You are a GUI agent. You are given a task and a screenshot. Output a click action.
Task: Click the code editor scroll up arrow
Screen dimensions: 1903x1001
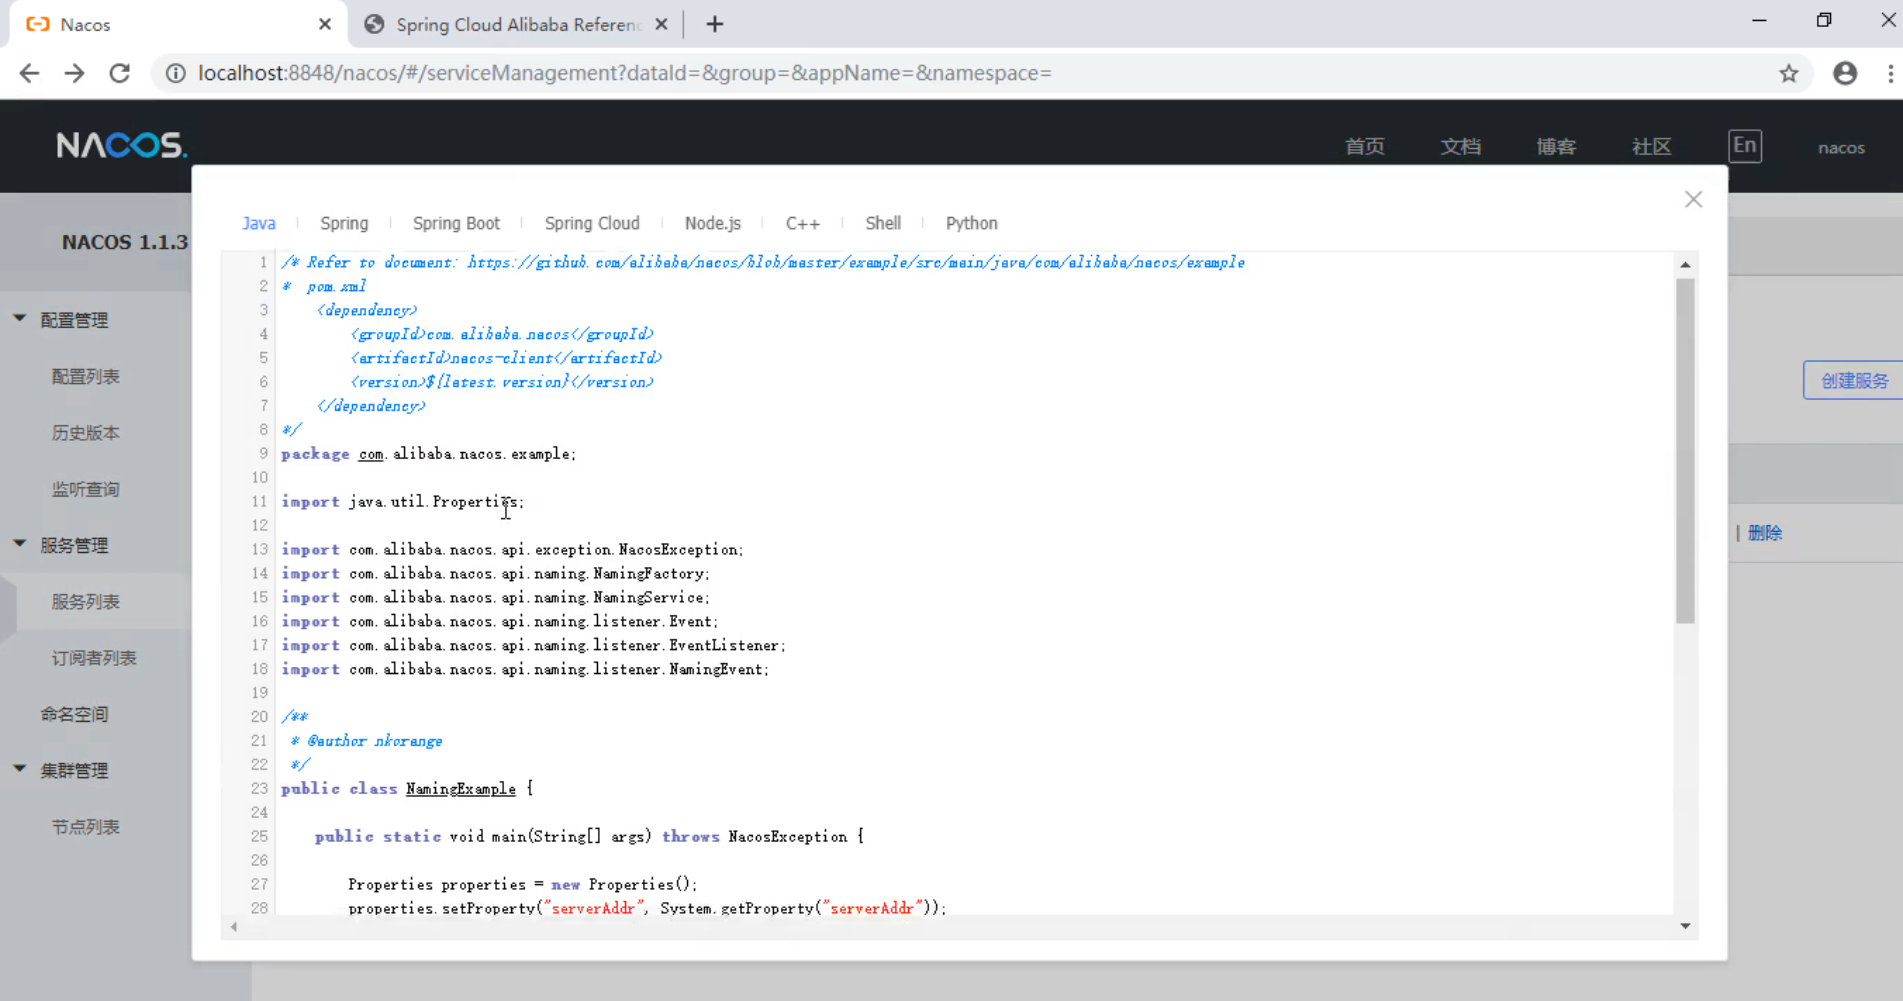pos(1685,265)
